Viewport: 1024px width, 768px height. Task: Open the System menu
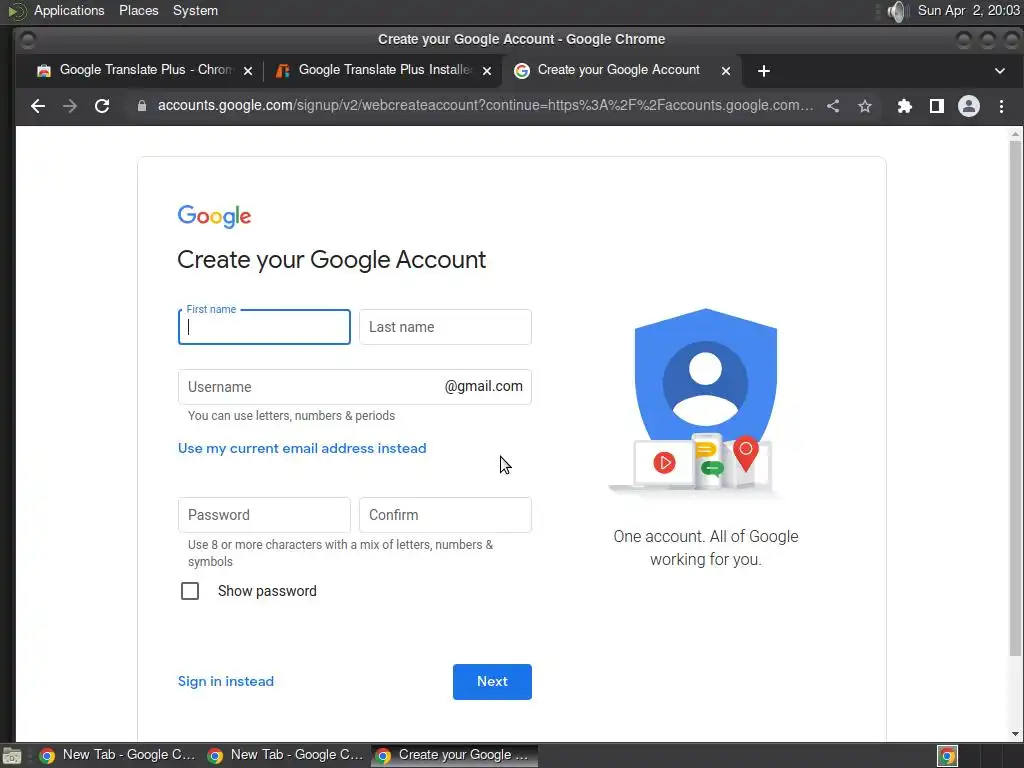(195, 11)
